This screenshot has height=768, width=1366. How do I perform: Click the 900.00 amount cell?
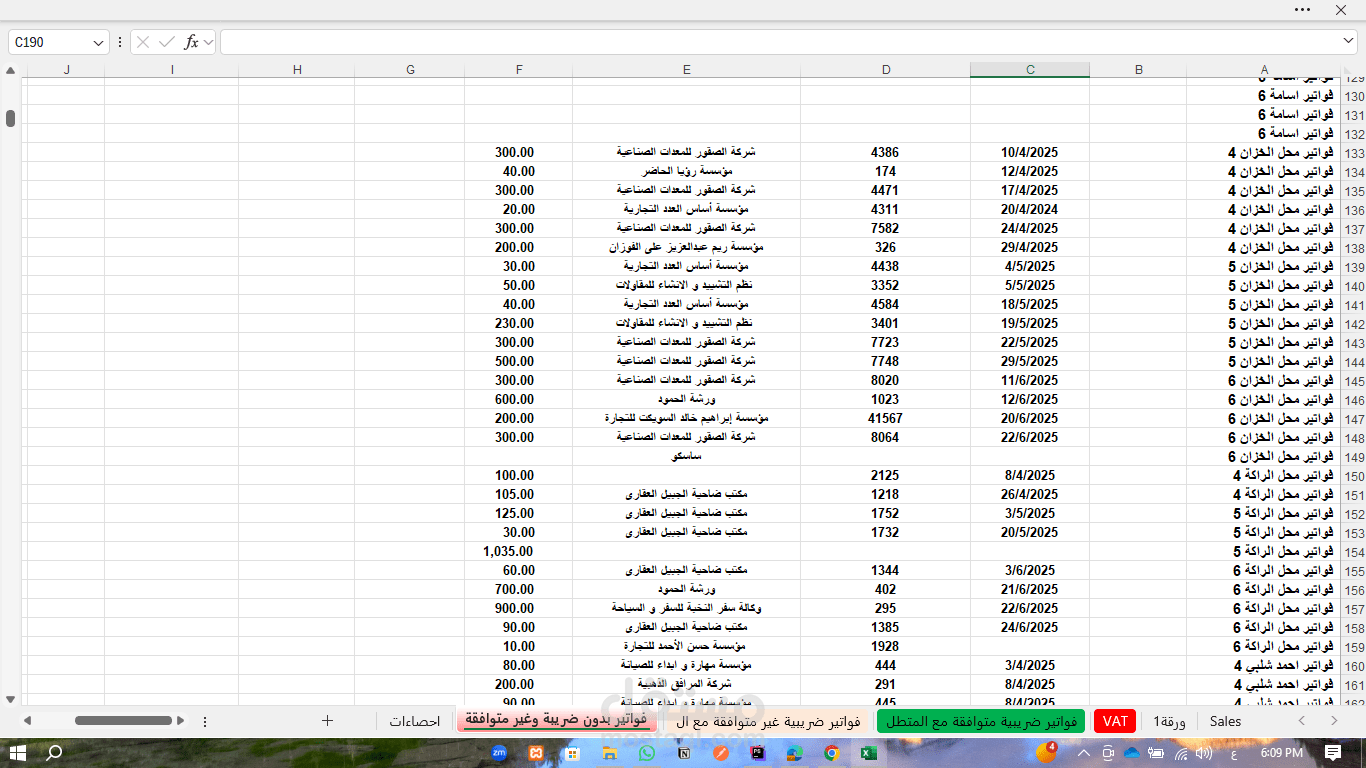coord(519,609)
